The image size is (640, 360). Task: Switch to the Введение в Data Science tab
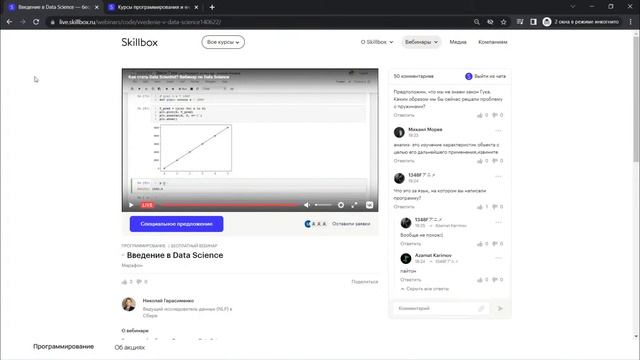coord(53,7)
